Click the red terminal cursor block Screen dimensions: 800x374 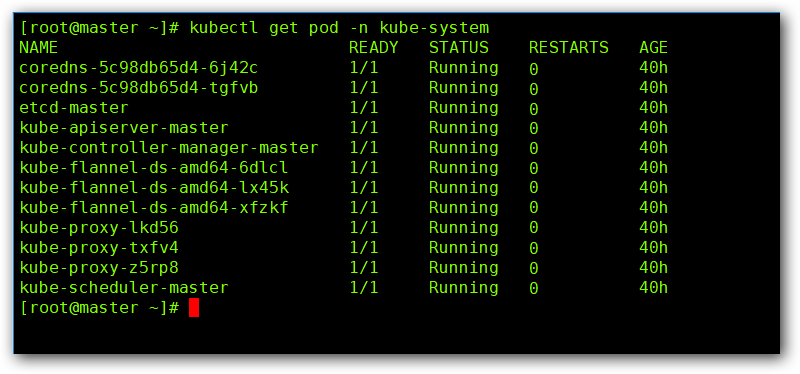click(x=194, y=308)
